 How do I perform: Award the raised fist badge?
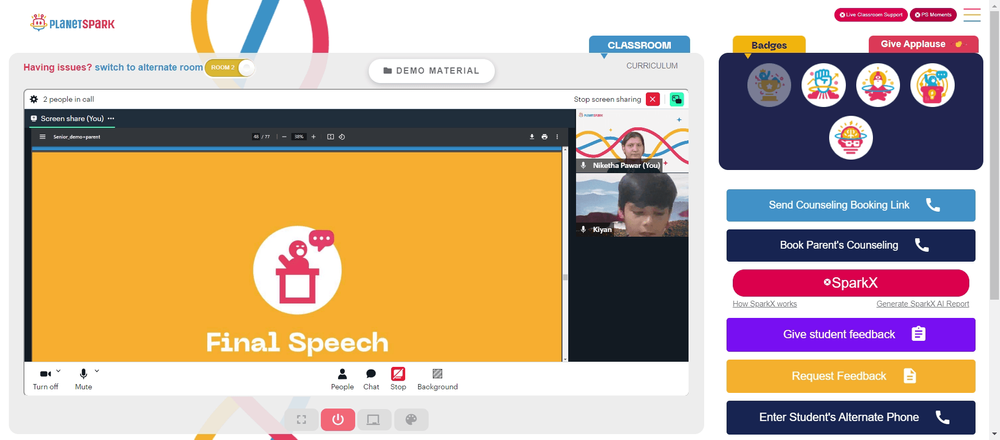pyautogui.click(x=823, y=85)
